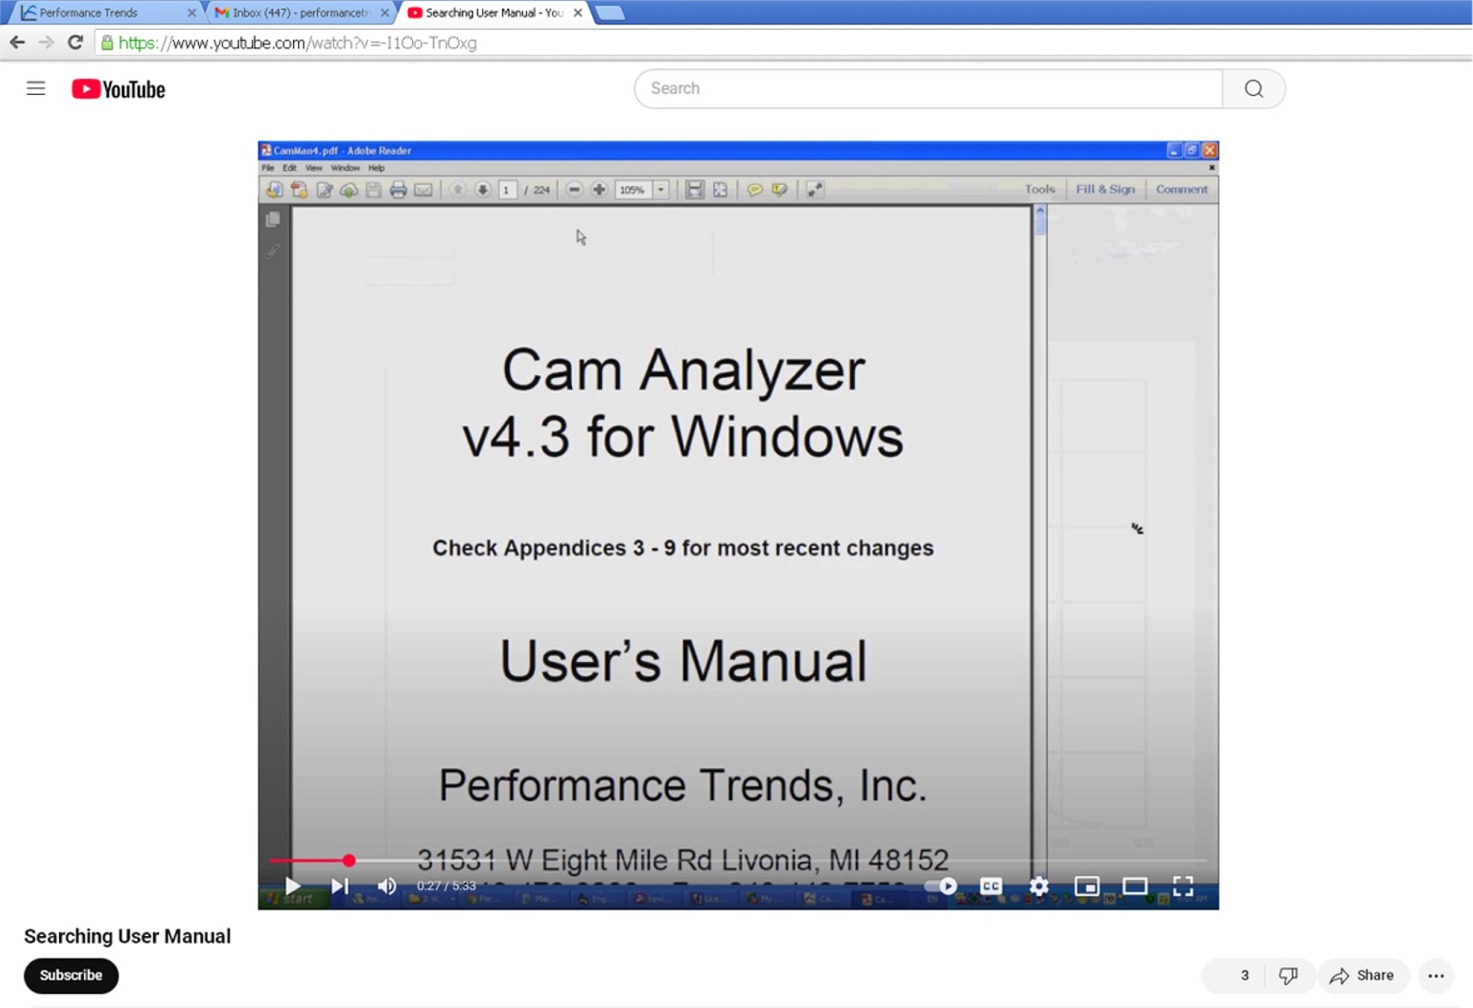Image resolution: width=1473 pixels, height=1008 pixels.
Task: Open the YouTube hamburger guide menu
Action: pyautogui.click(x=36, y=88)
